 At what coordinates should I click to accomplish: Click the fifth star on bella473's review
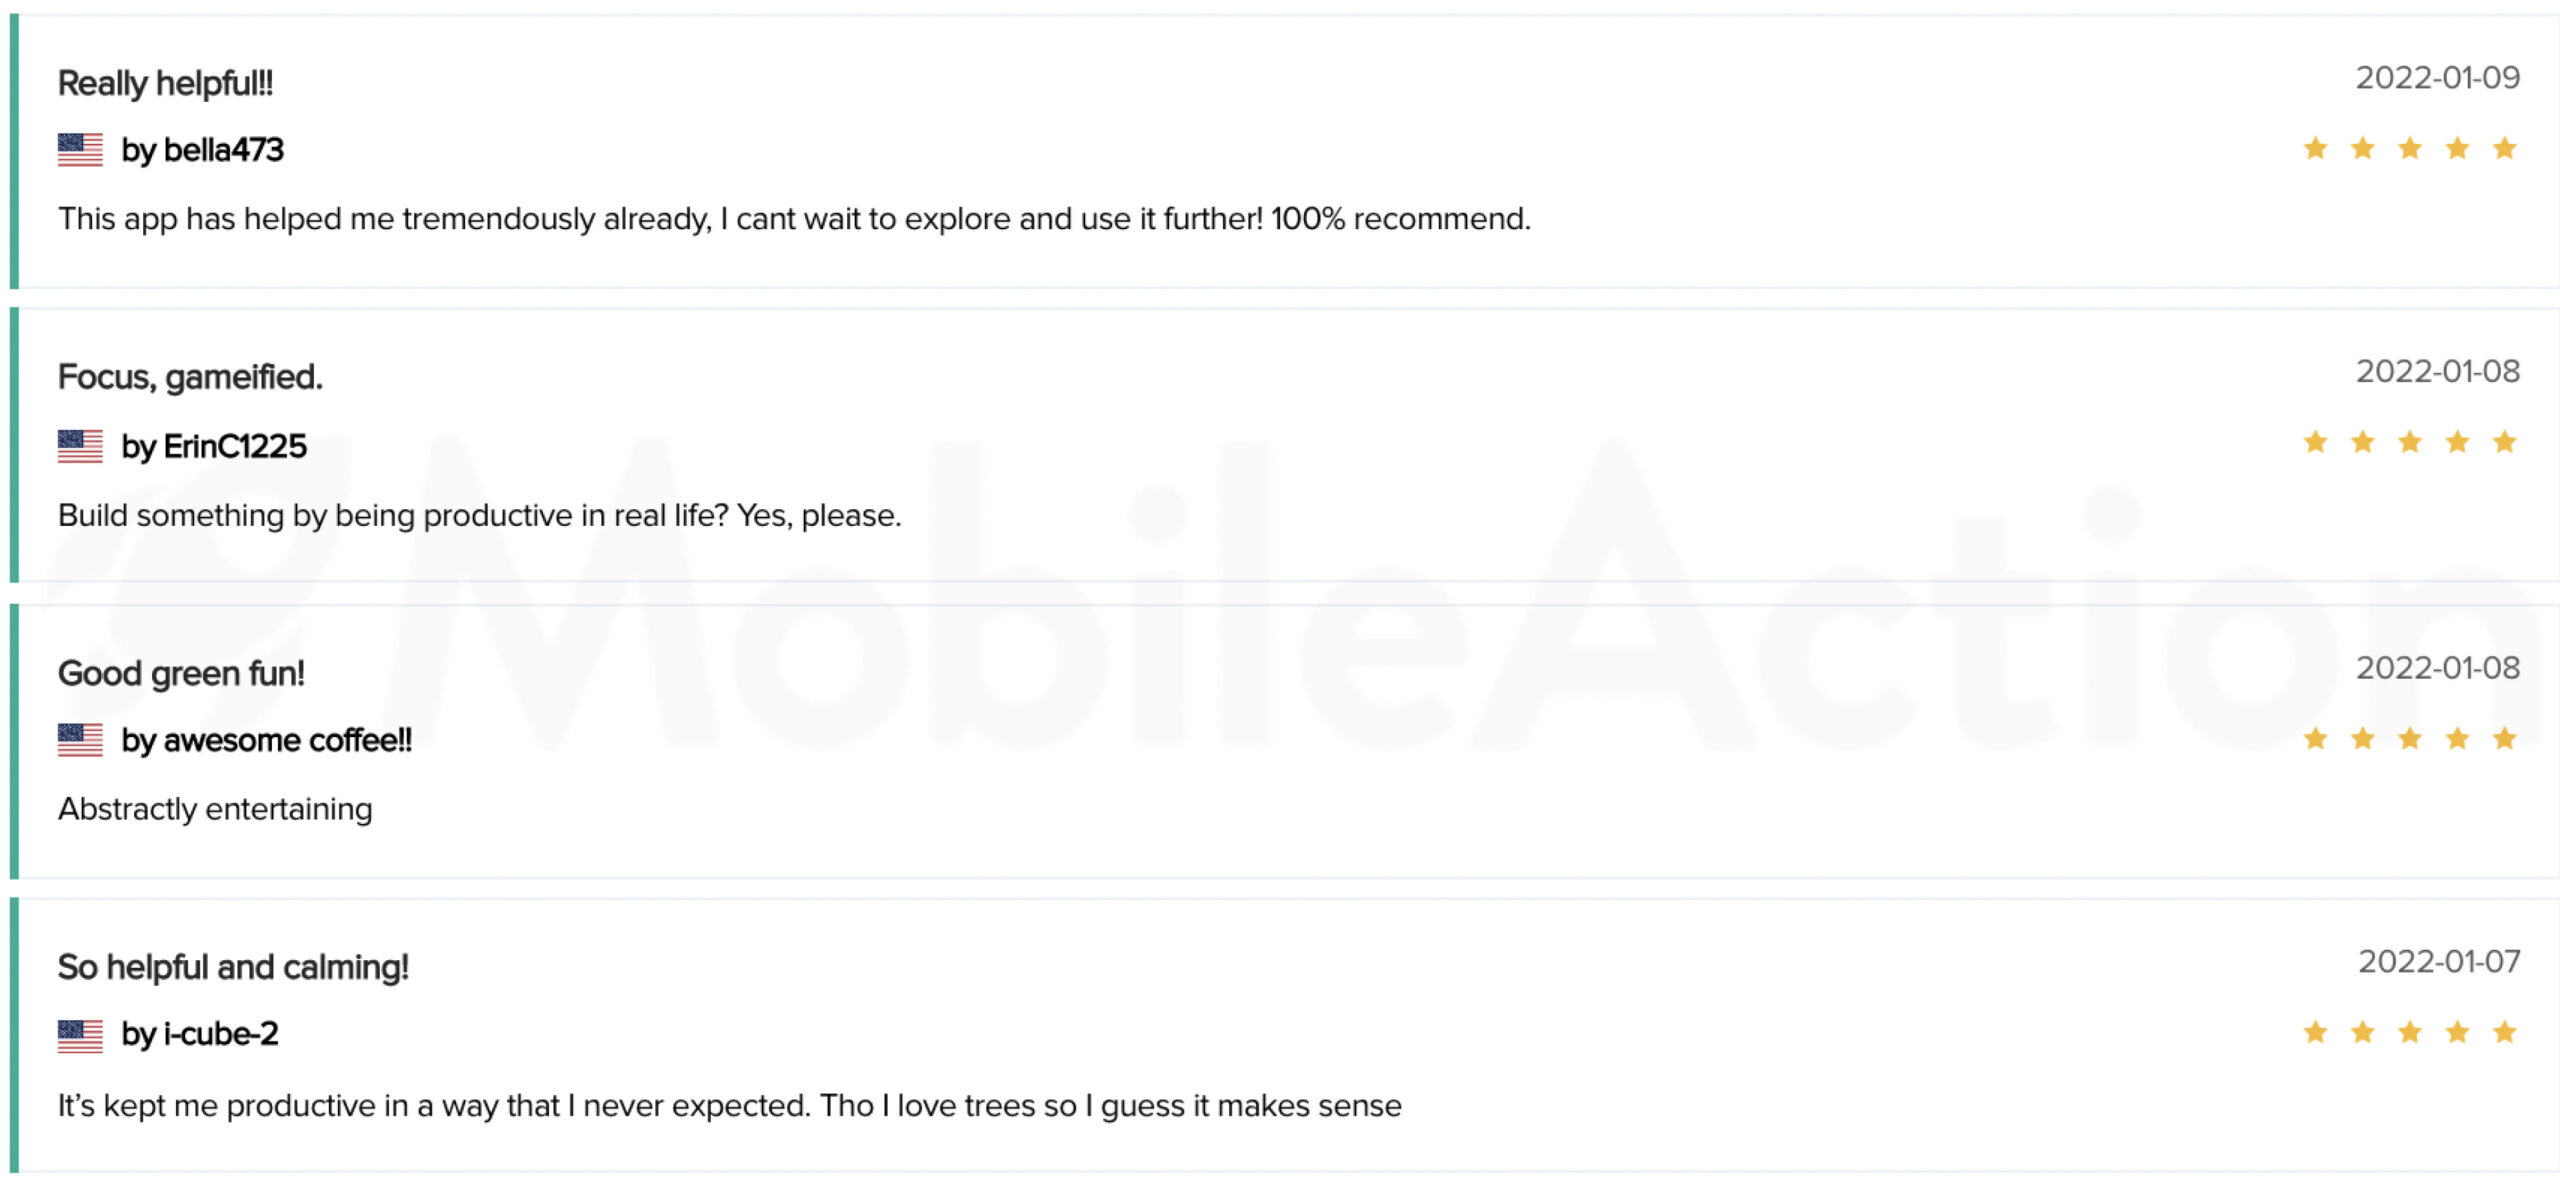2504,149
